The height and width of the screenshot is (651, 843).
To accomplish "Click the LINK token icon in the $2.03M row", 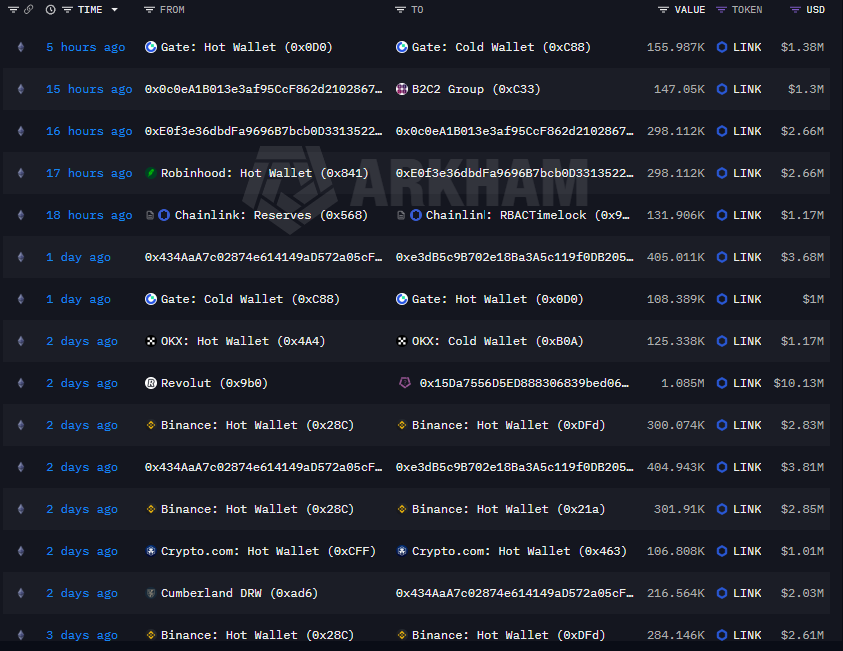I will tap(722, 593).
